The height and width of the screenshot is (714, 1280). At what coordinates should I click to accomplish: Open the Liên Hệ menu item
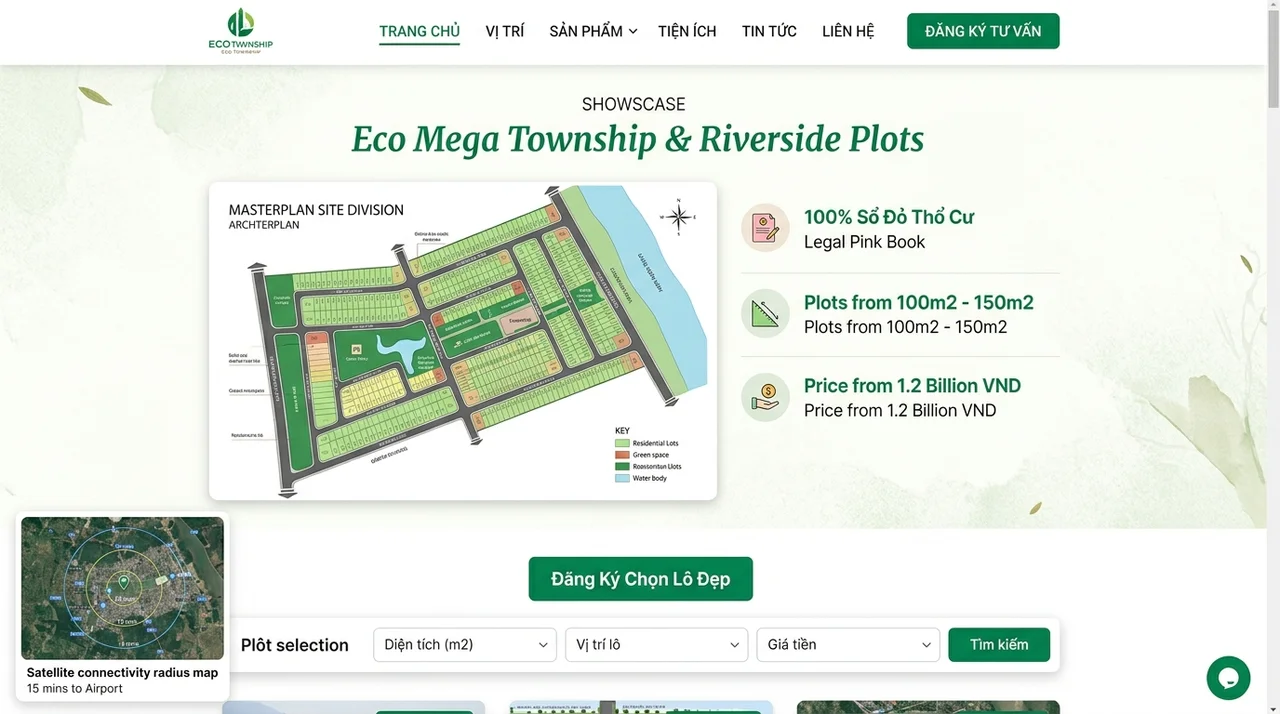pyautogui.click(x=848, y=31)
